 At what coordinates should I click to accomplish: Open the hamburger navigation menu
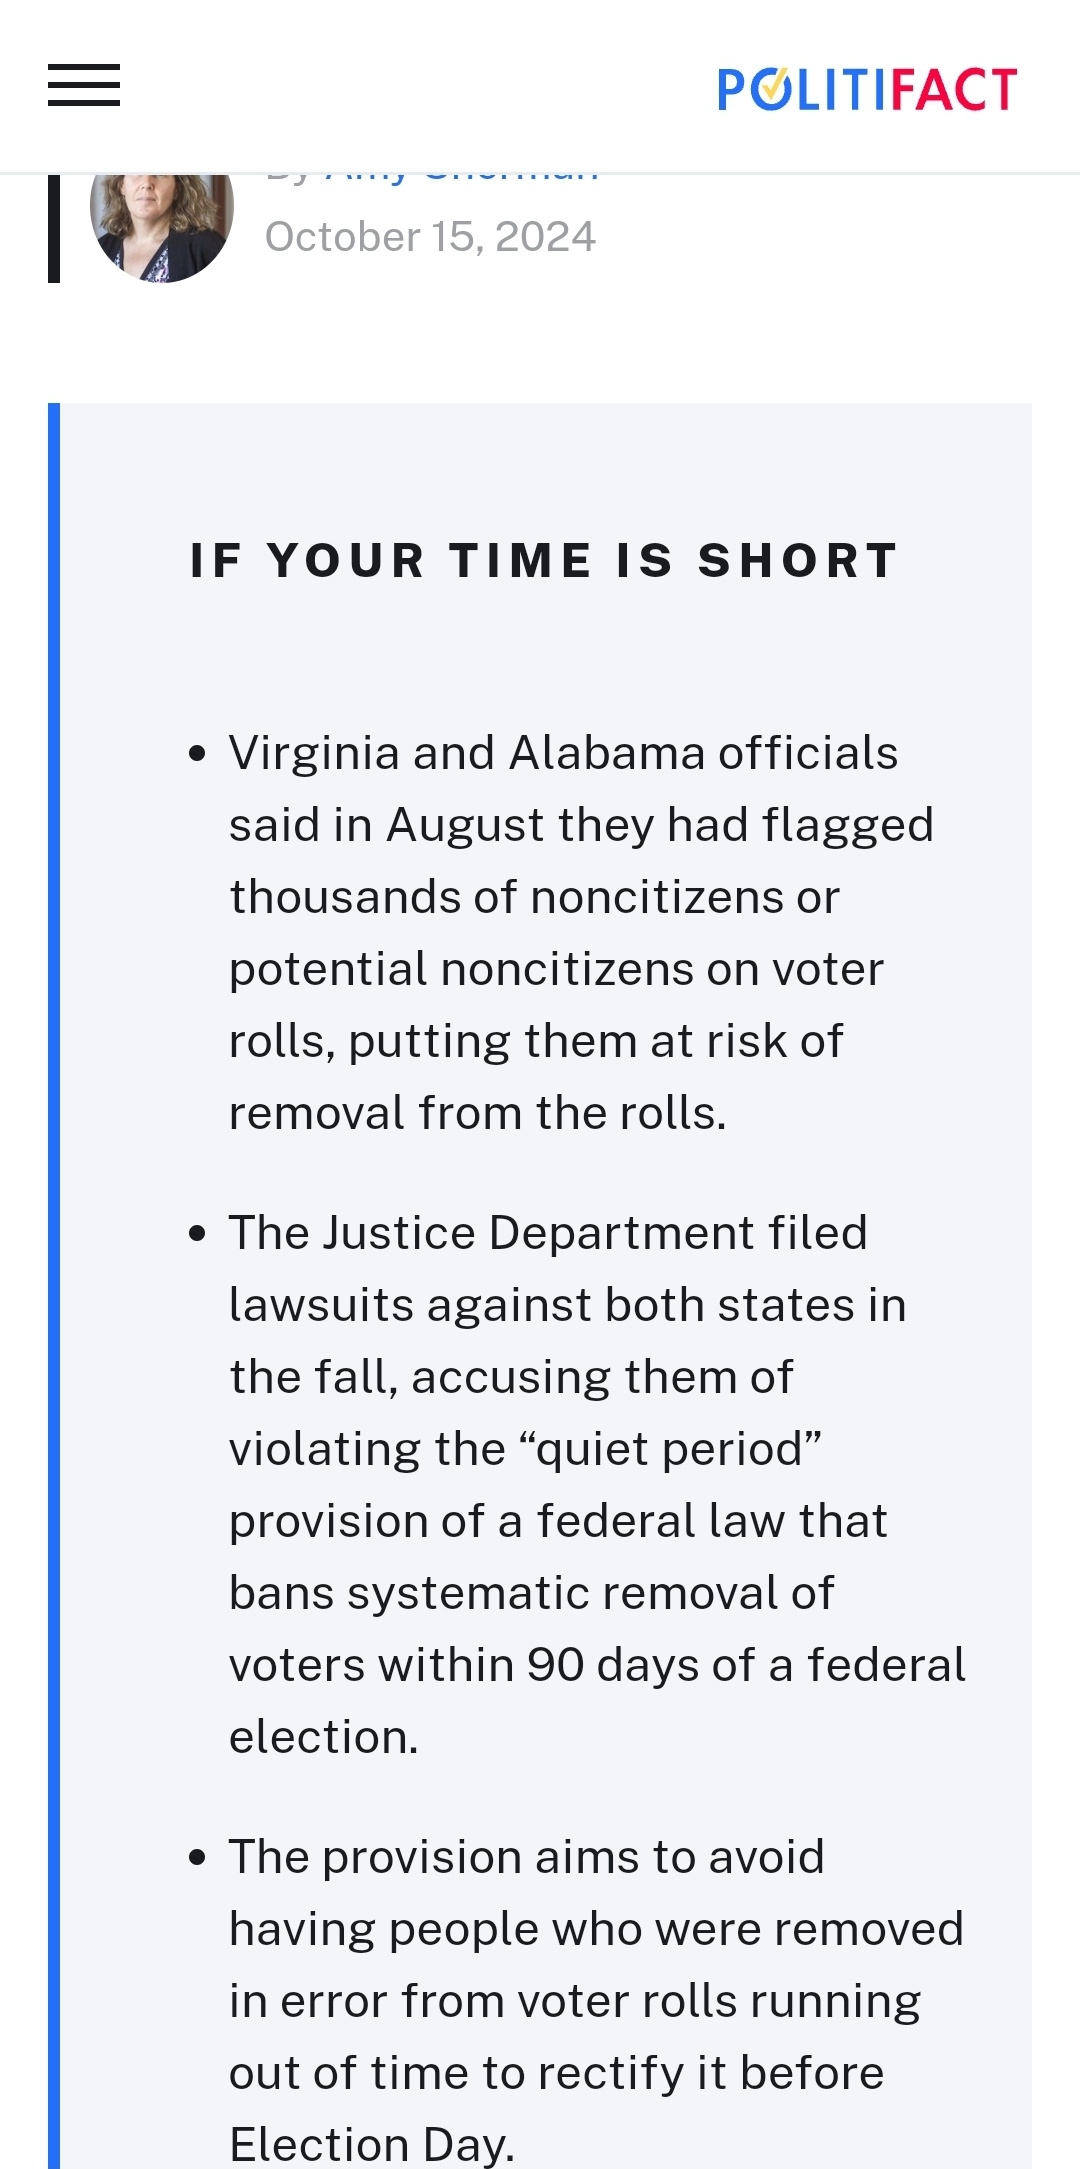click(84, 86)
